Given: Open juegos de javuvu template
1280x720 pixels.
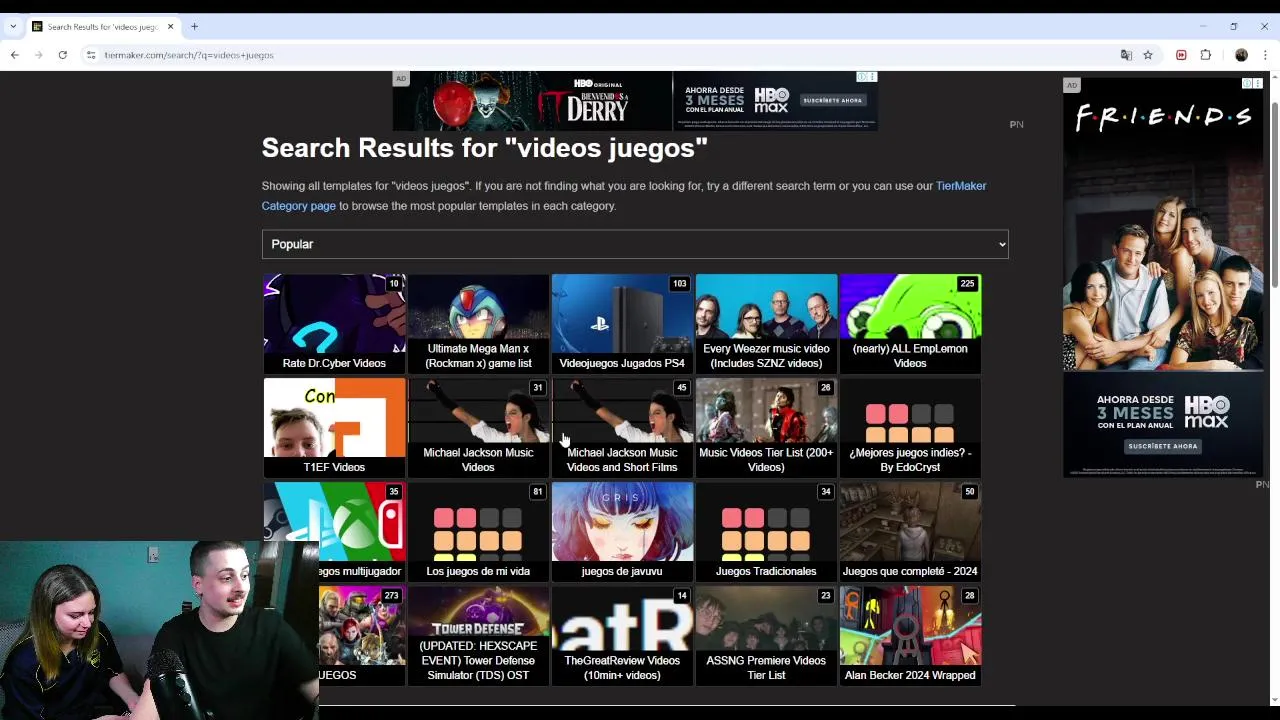Looking at the screenshot, I should tap(622, 531).
